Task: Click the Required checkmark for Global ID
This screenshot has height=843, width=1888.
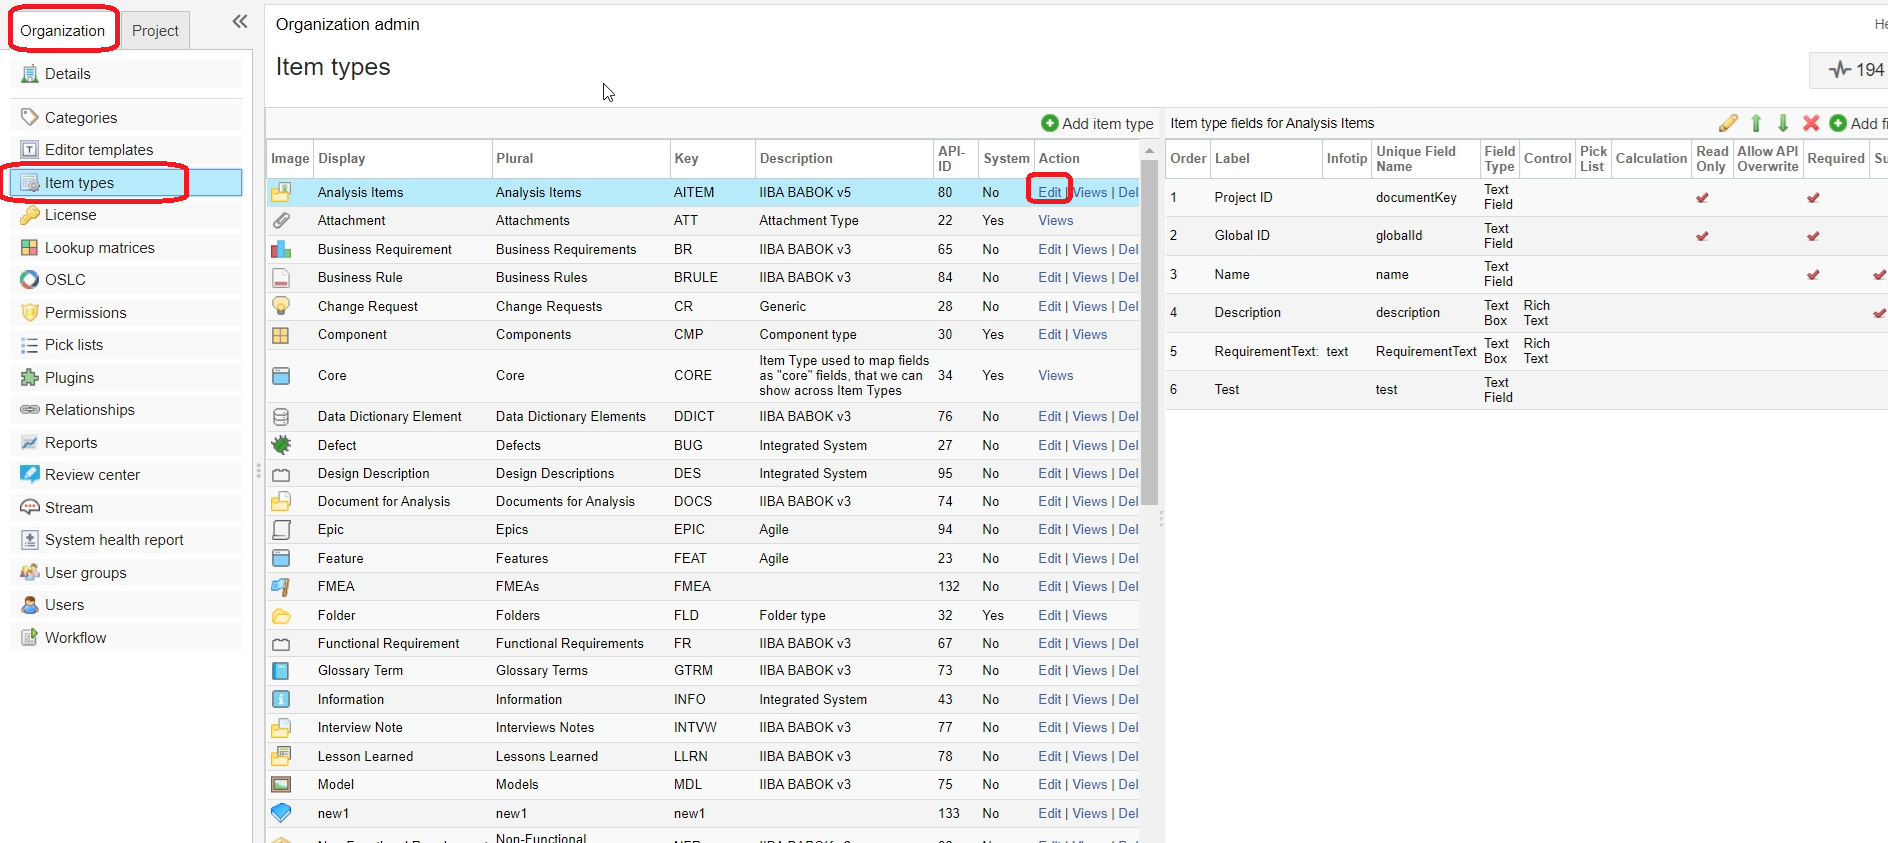Action: (1813, 236)
